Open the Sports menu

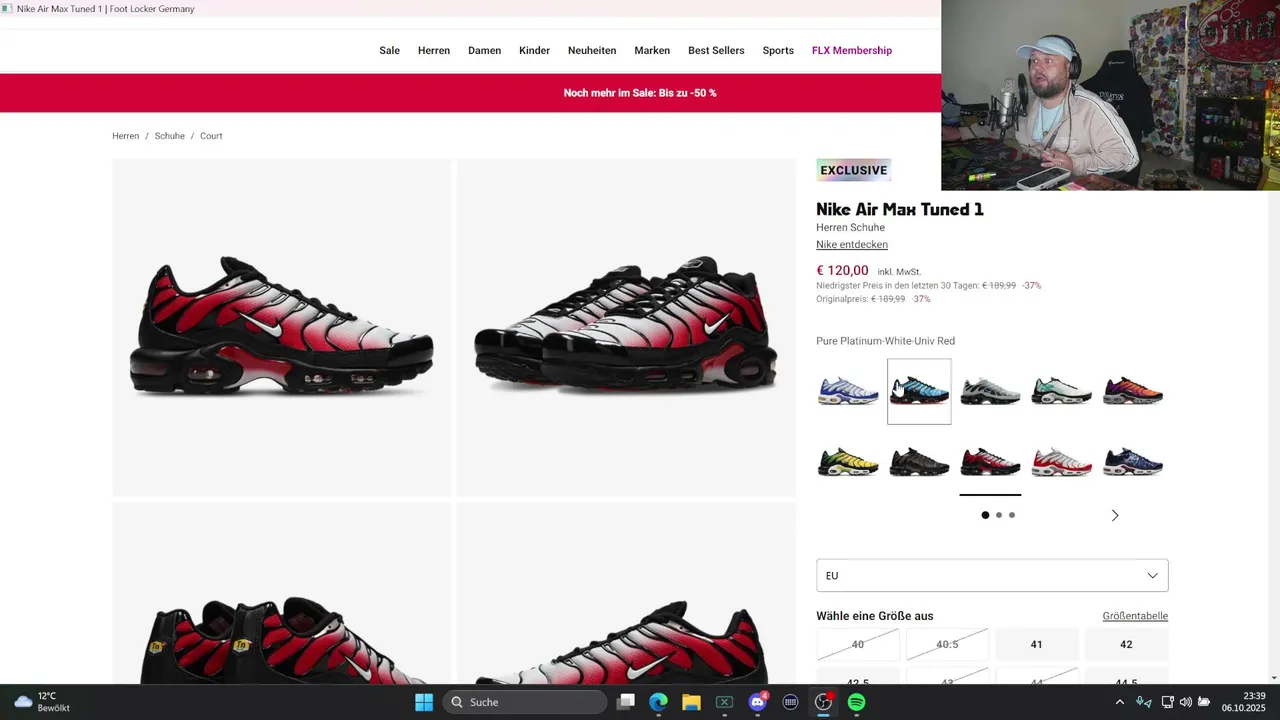click(778, 50)
